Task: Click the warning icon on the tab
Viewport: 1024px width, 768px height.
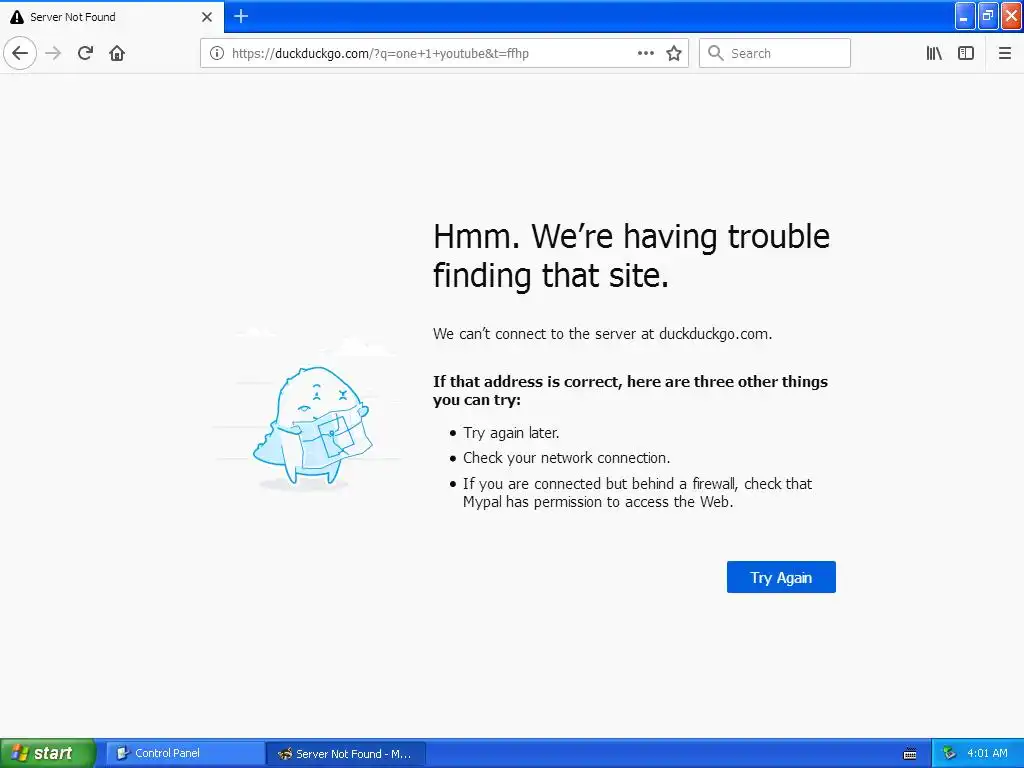Action: coord(17,17)
